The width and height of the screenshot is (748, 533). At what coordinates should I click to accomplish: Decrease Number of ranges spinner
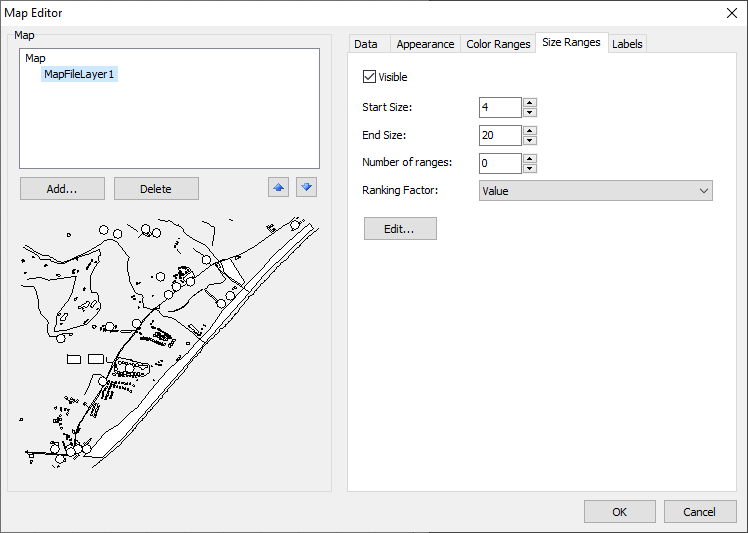[x=530, y=168]
